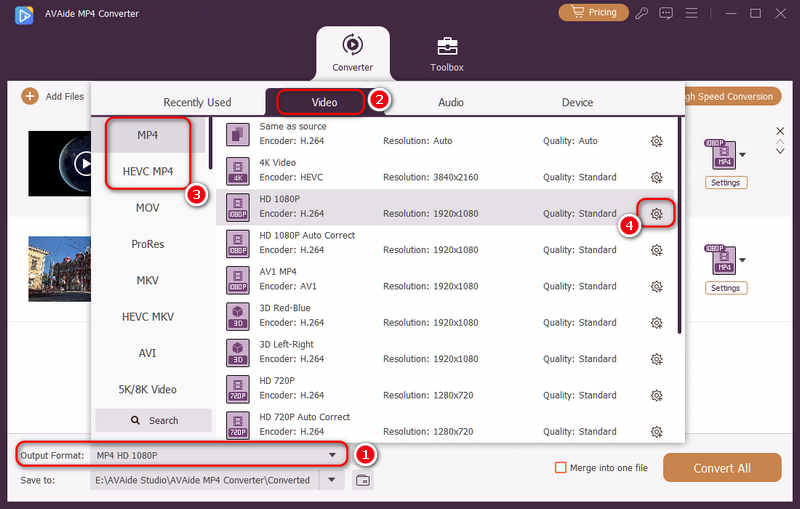
Task: Select the second video building thumbnail
Action: (60, 269)
